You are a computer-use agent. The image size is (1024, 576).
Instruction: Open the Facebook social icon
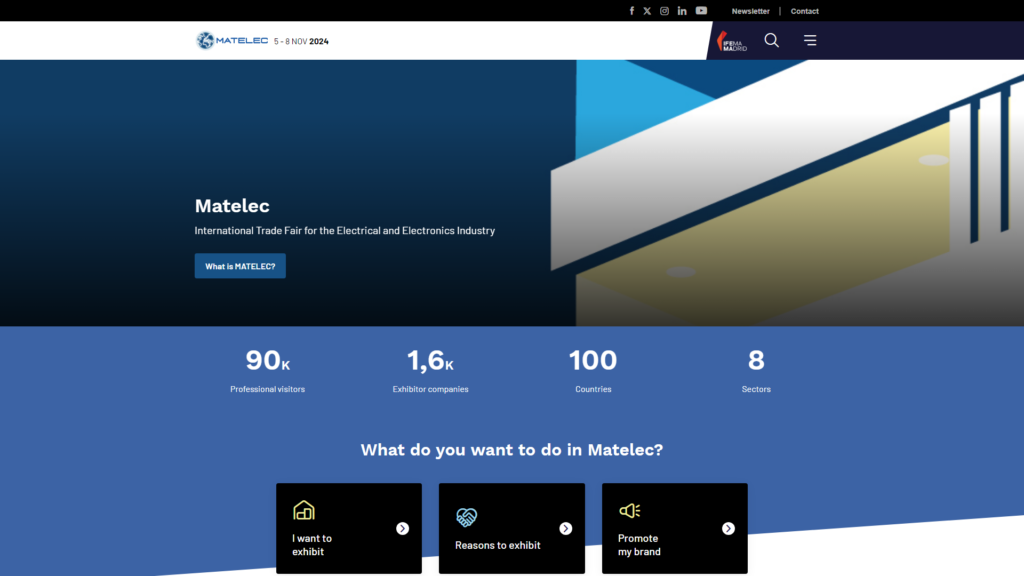click(x=632, y=11)
